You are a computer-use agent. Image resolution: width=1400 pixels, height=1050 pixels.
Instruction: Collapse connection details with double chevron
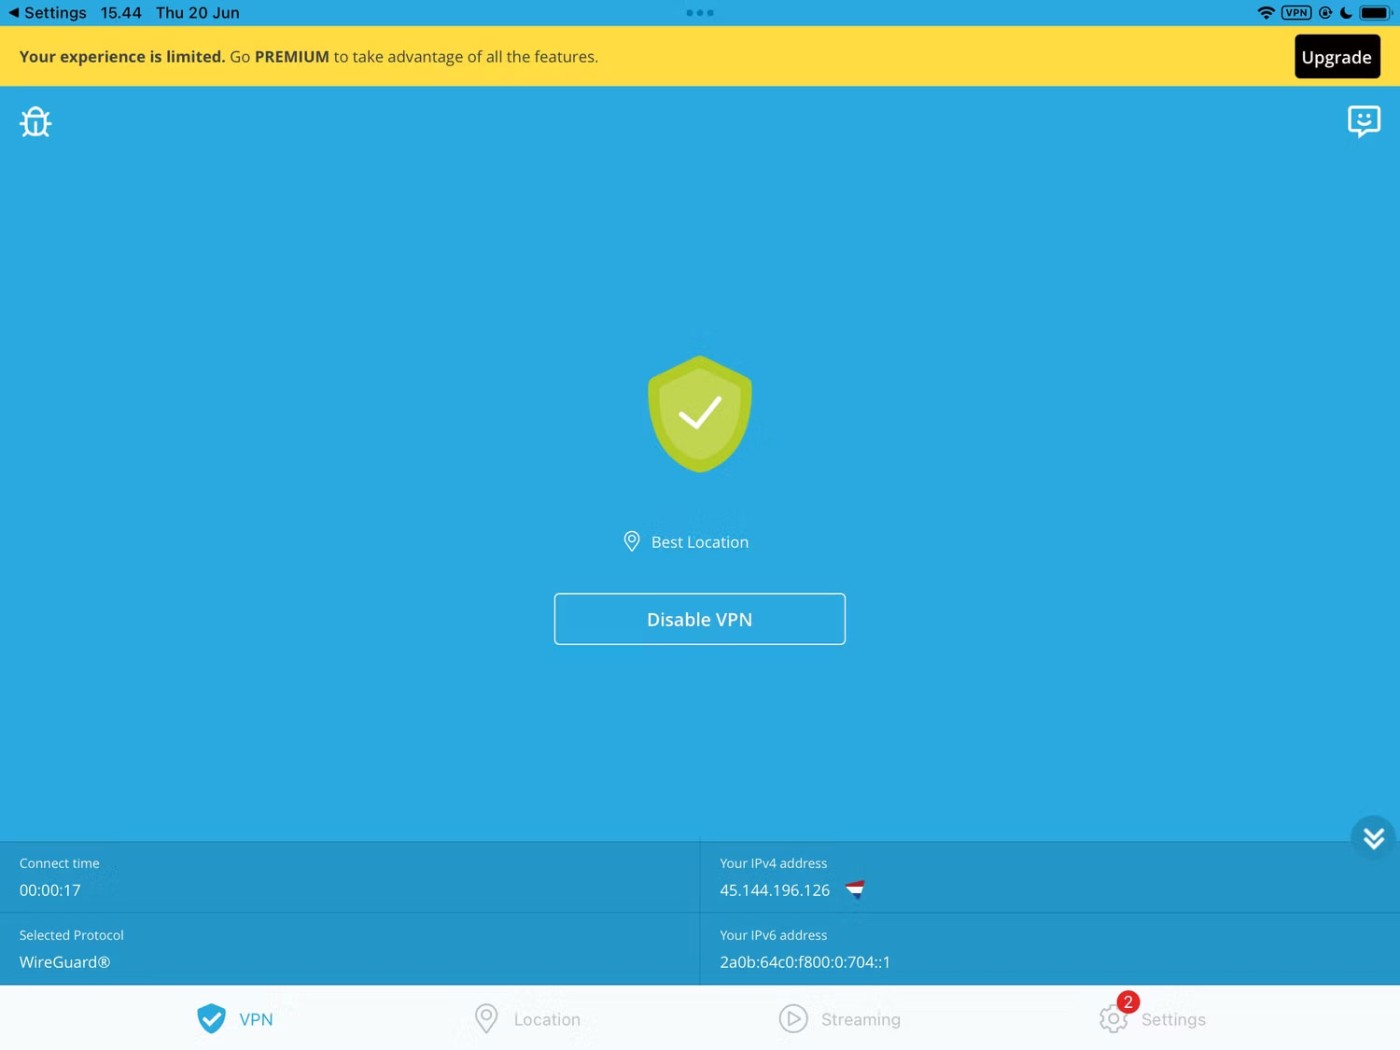pos(1373,838)
